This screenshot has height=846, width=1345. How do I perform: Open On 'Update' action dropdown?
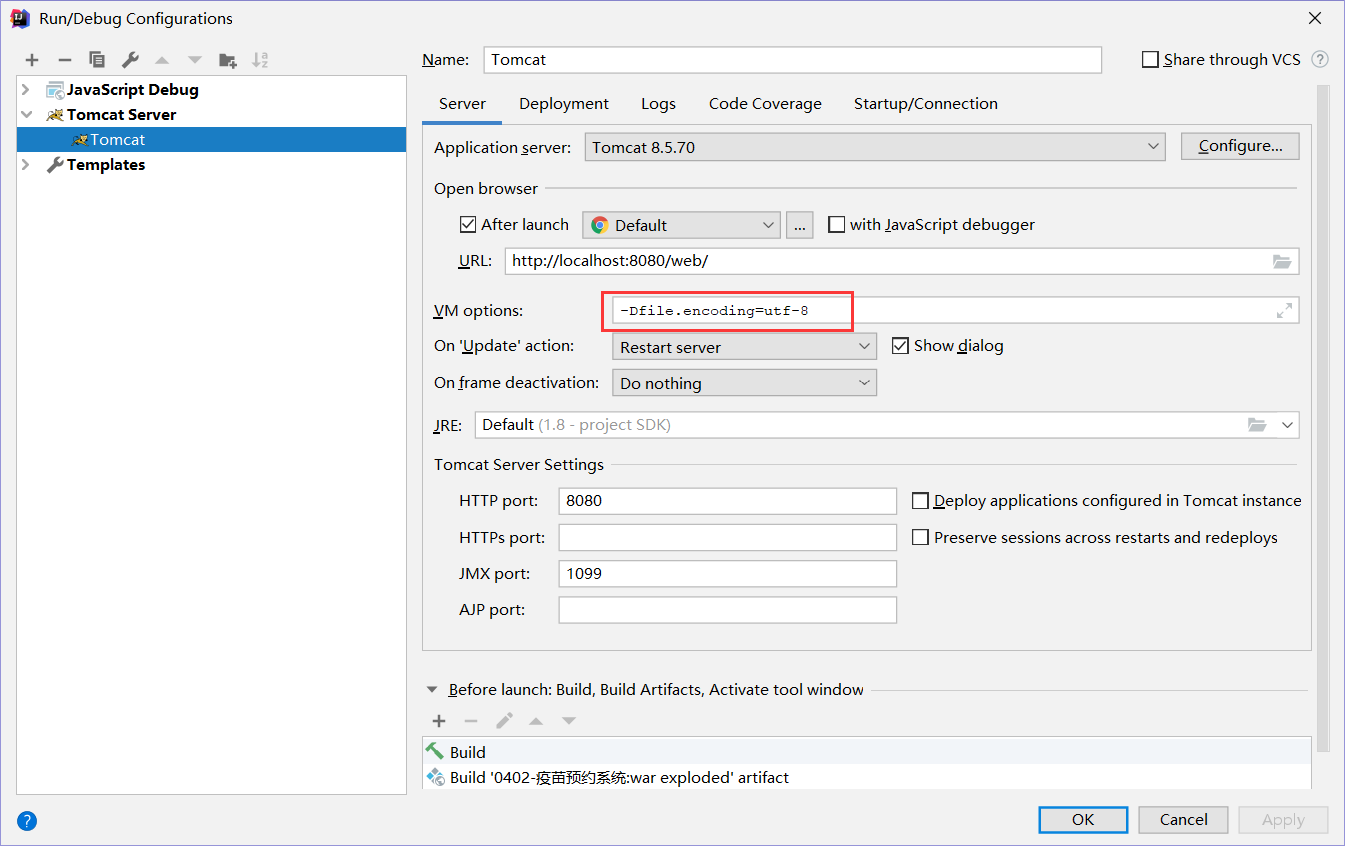[744, 347]
